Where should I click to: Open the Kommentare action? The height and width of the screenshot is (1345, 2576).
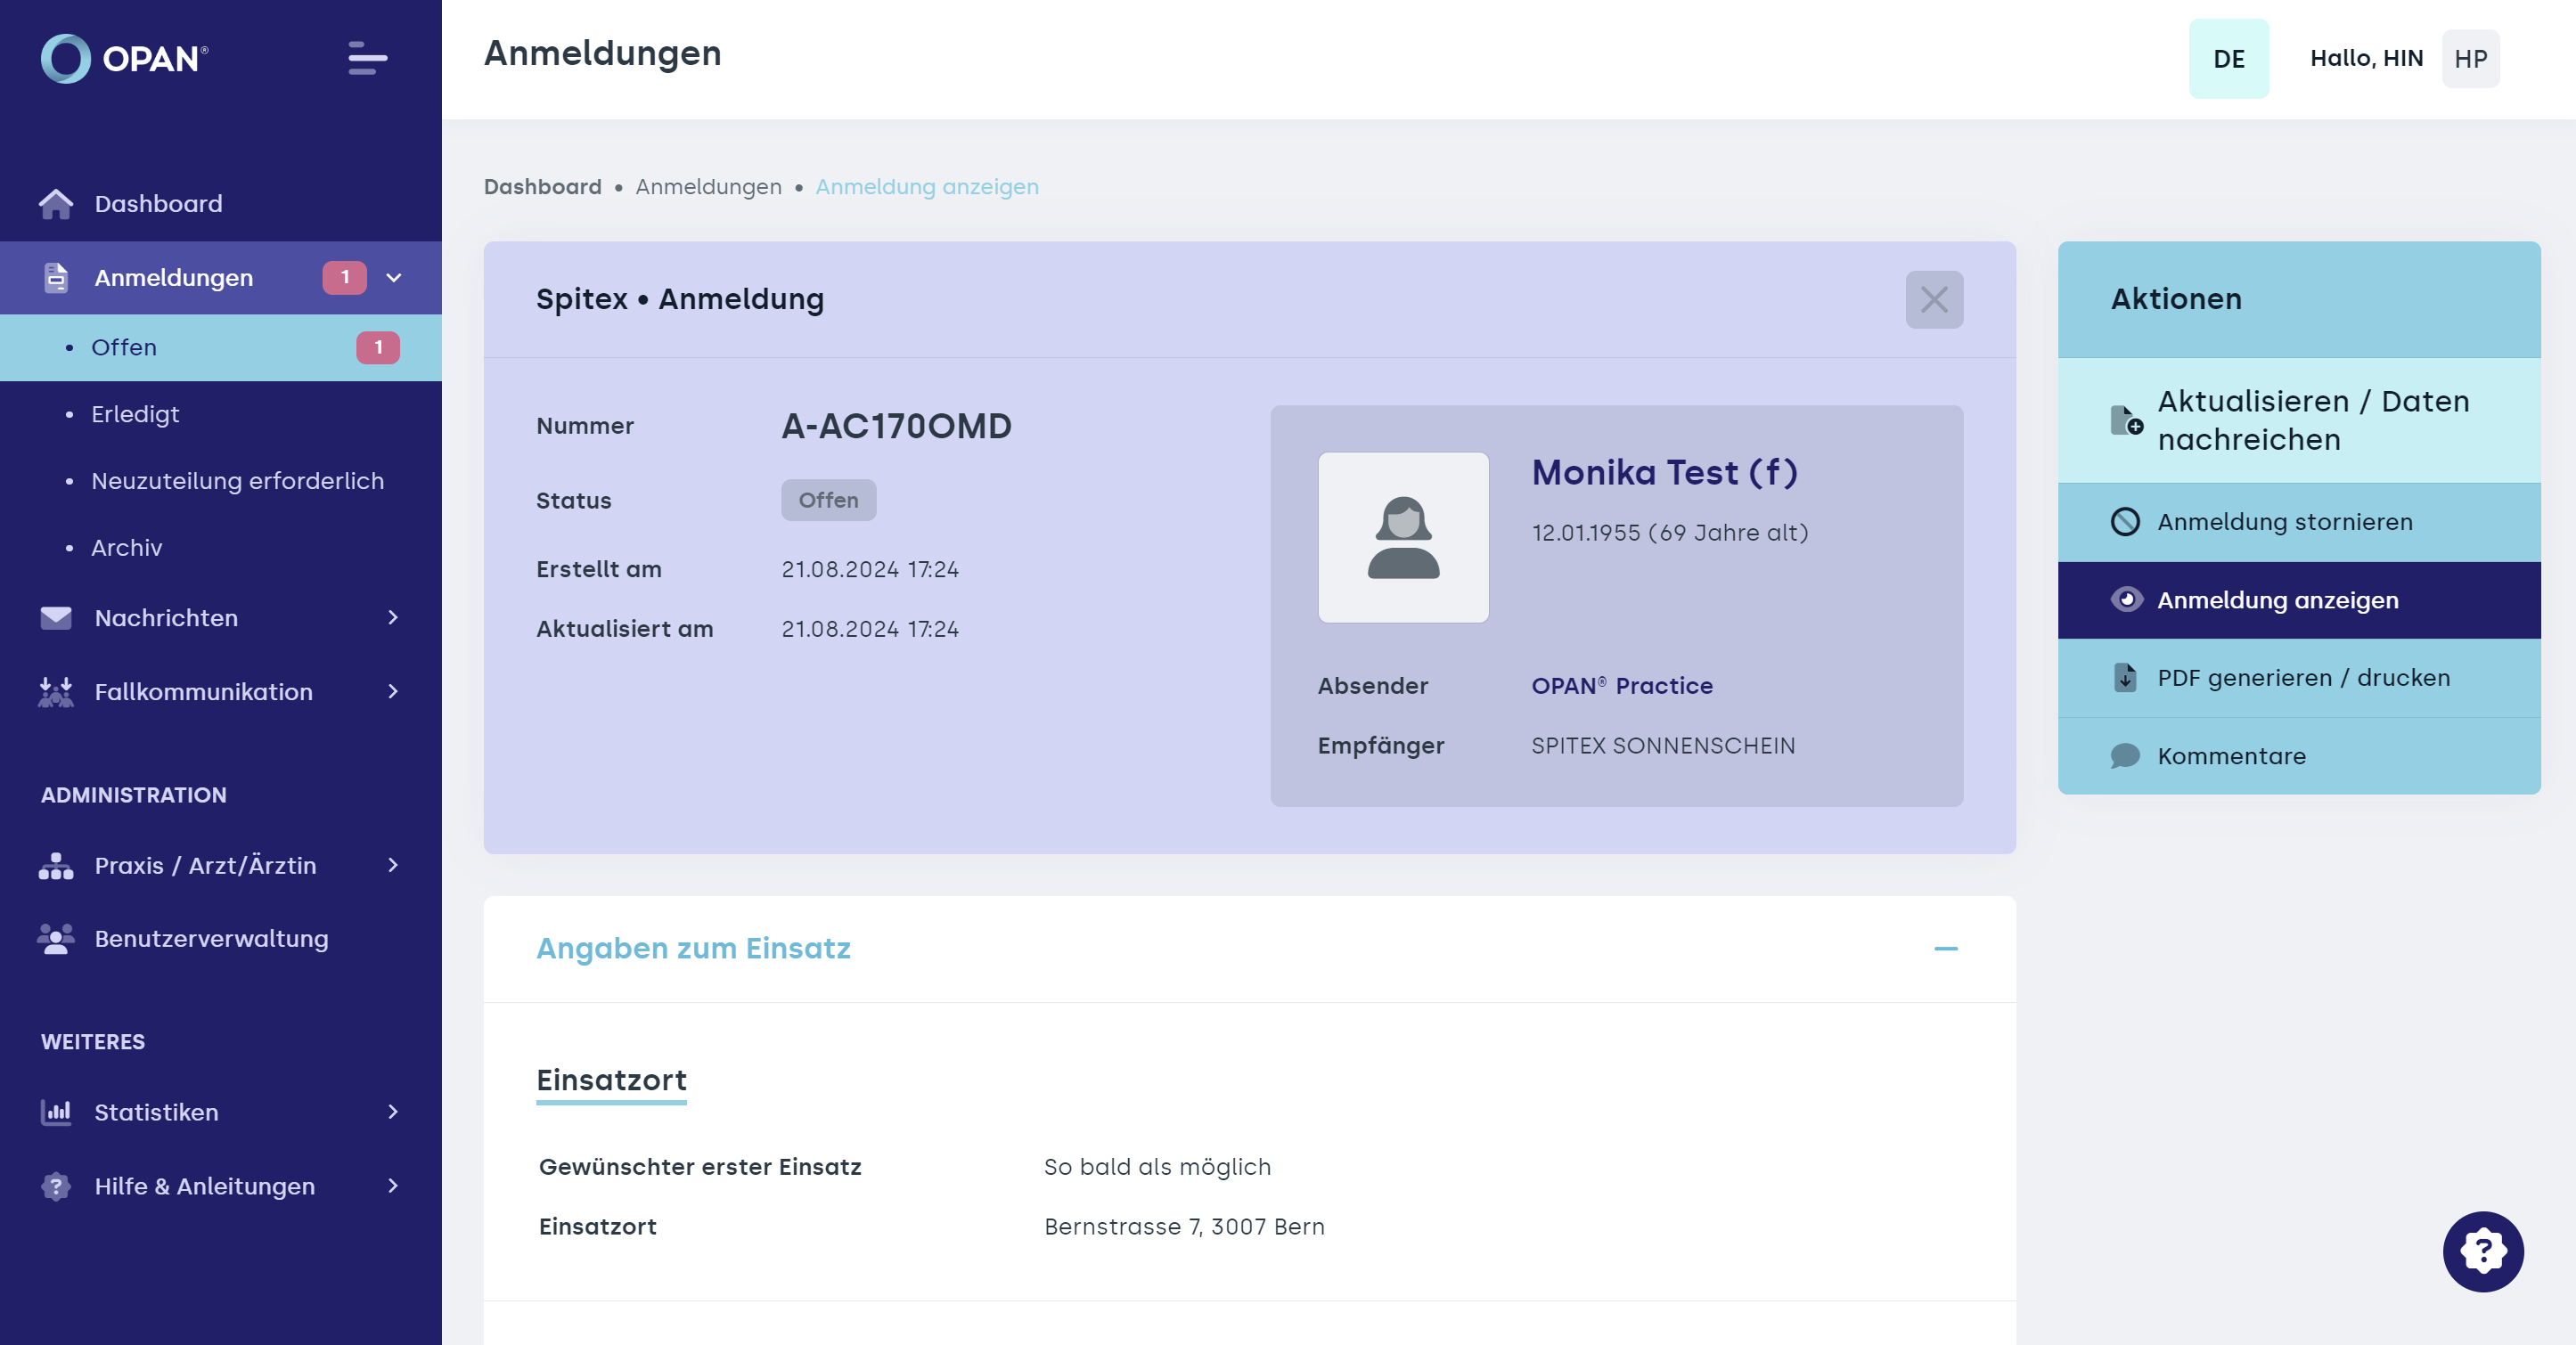tap(2298, 756)
